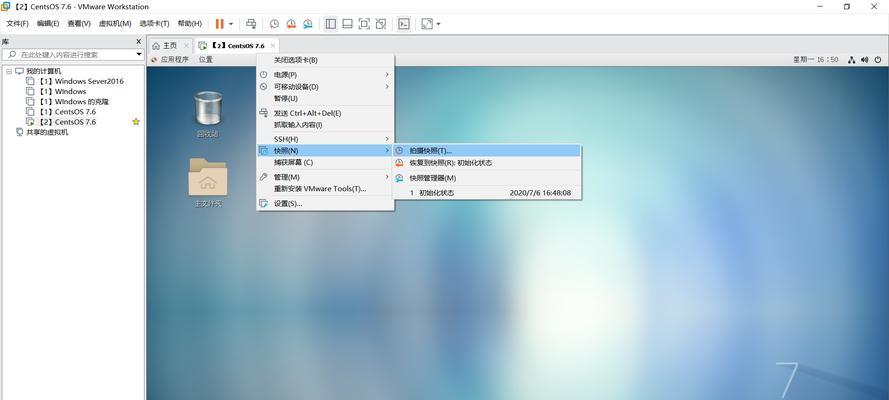Image resolution: width=889 pixels, height=400 pixels.
Task: Expand 管理(M) submenu
Action: pos(325,177)
